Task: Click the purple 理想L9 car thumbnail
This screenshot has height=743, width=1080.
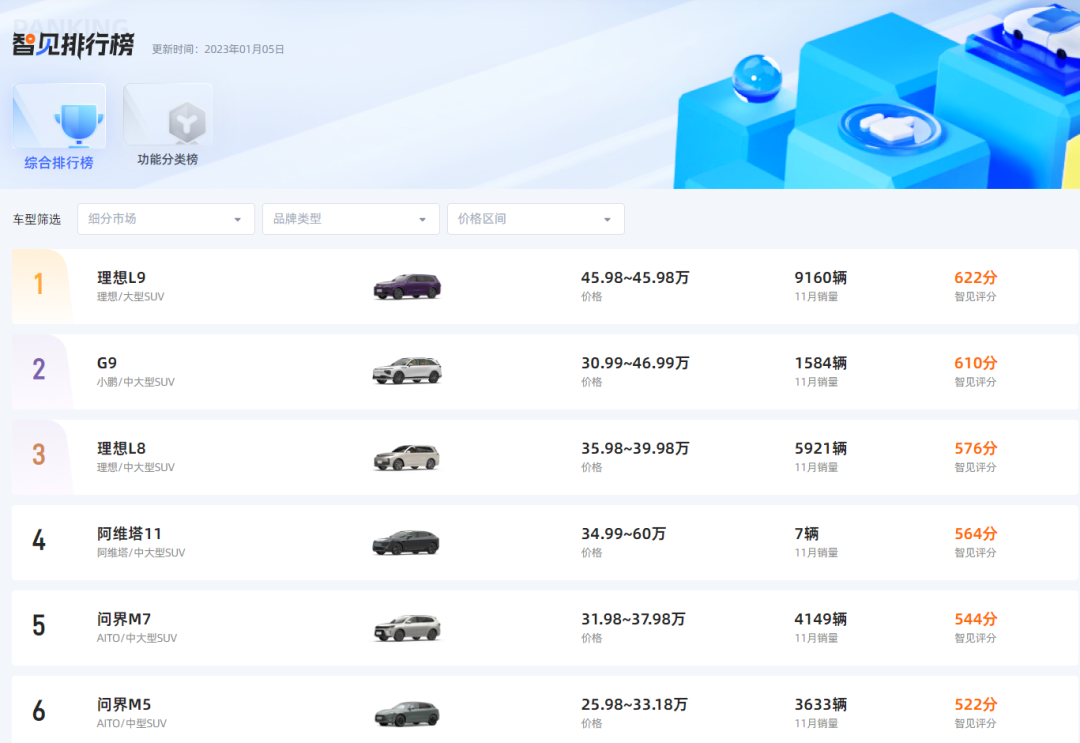Action: 407,286
